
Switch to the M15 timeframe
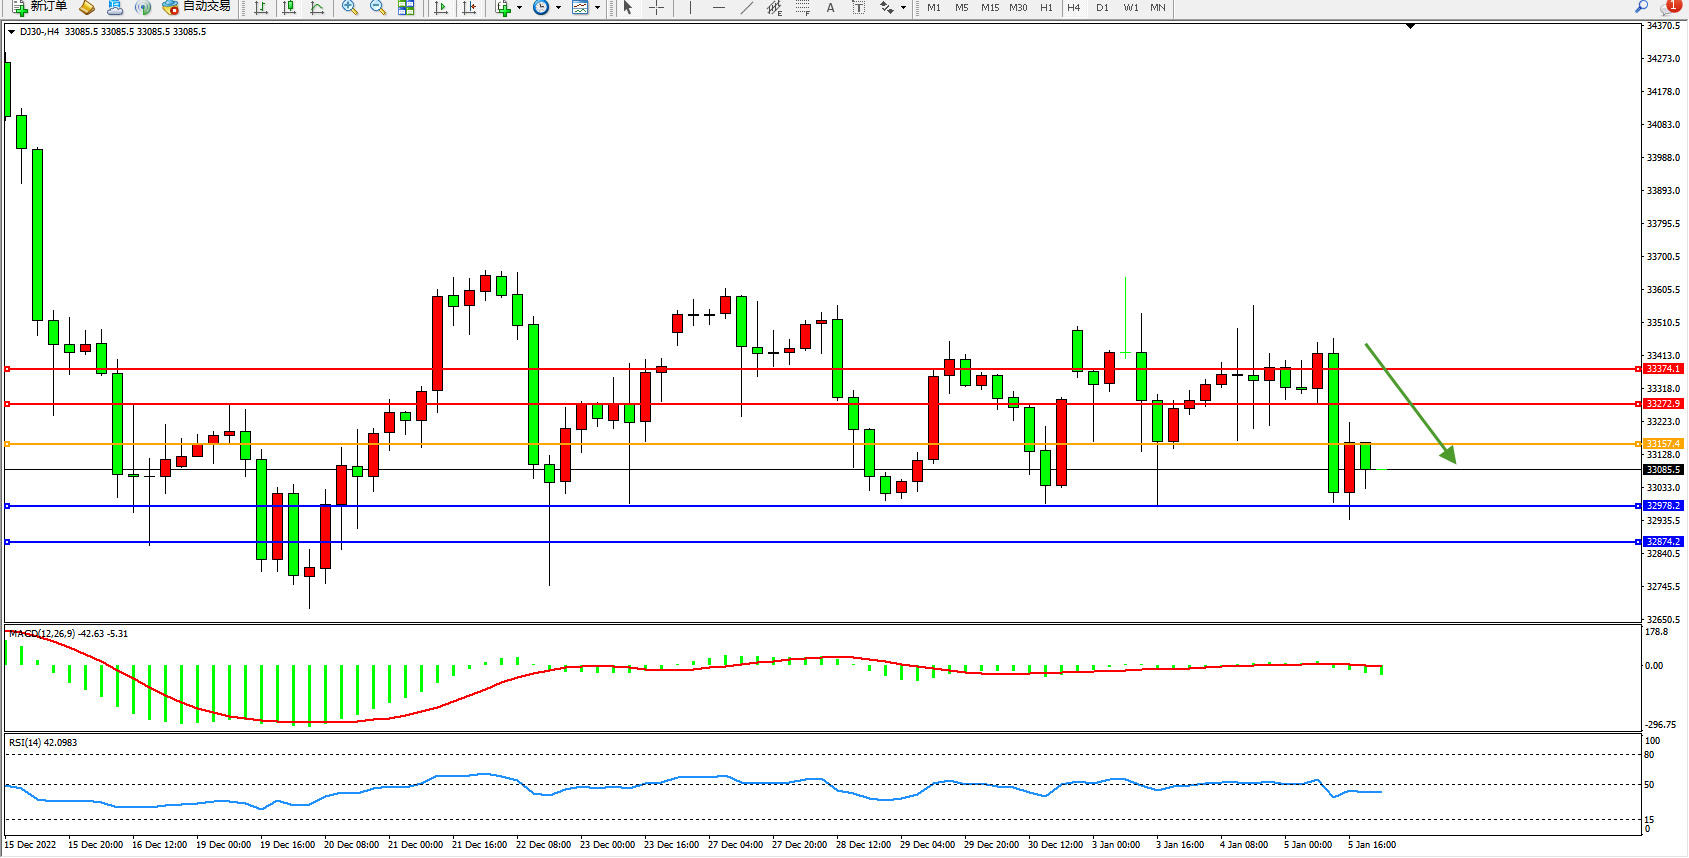pos(989,8)
